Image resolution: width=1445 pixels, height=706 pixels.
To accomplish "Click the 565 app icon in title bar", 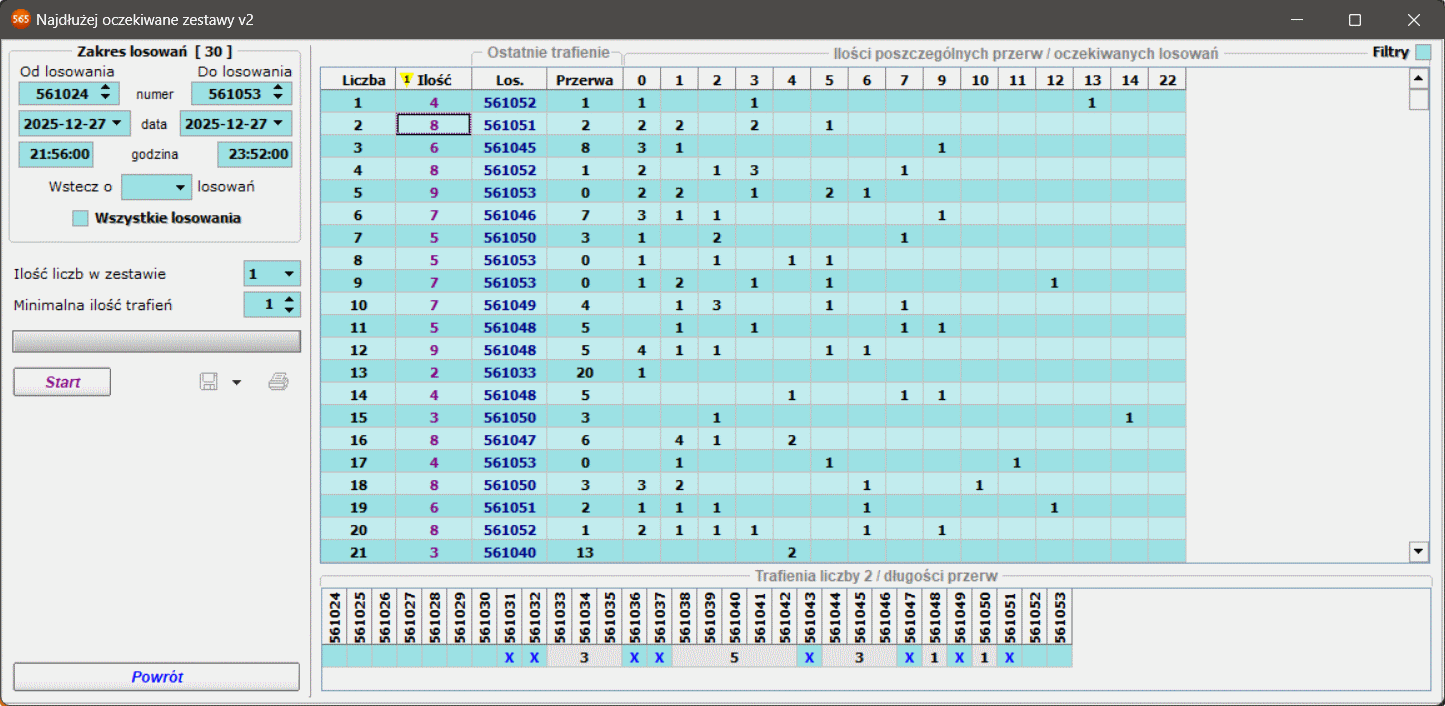I will pos(20,19).
